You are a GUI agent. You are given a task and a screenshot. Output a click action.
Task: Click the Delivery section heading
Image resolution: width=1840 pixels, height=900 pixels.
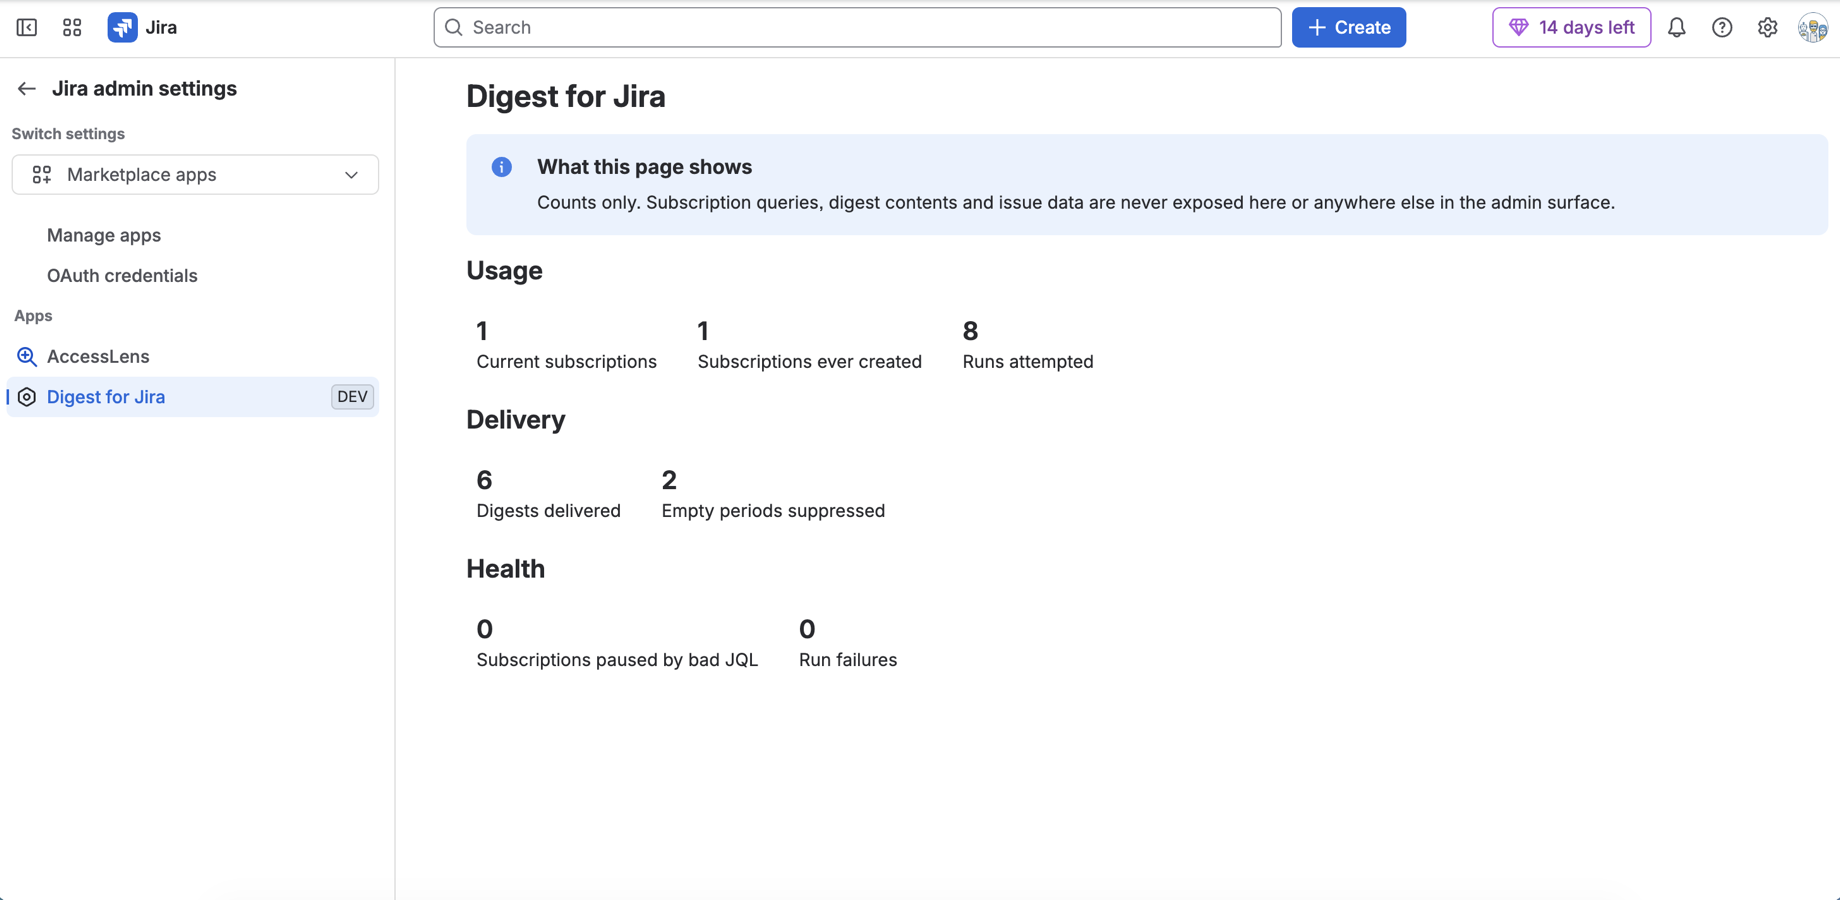click(515, 419)
